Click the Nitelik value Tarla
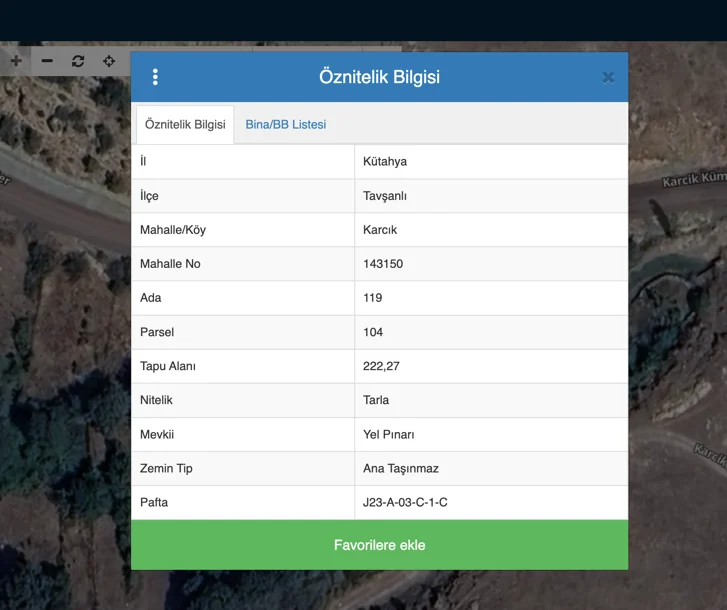 click(x=376, y=400)
